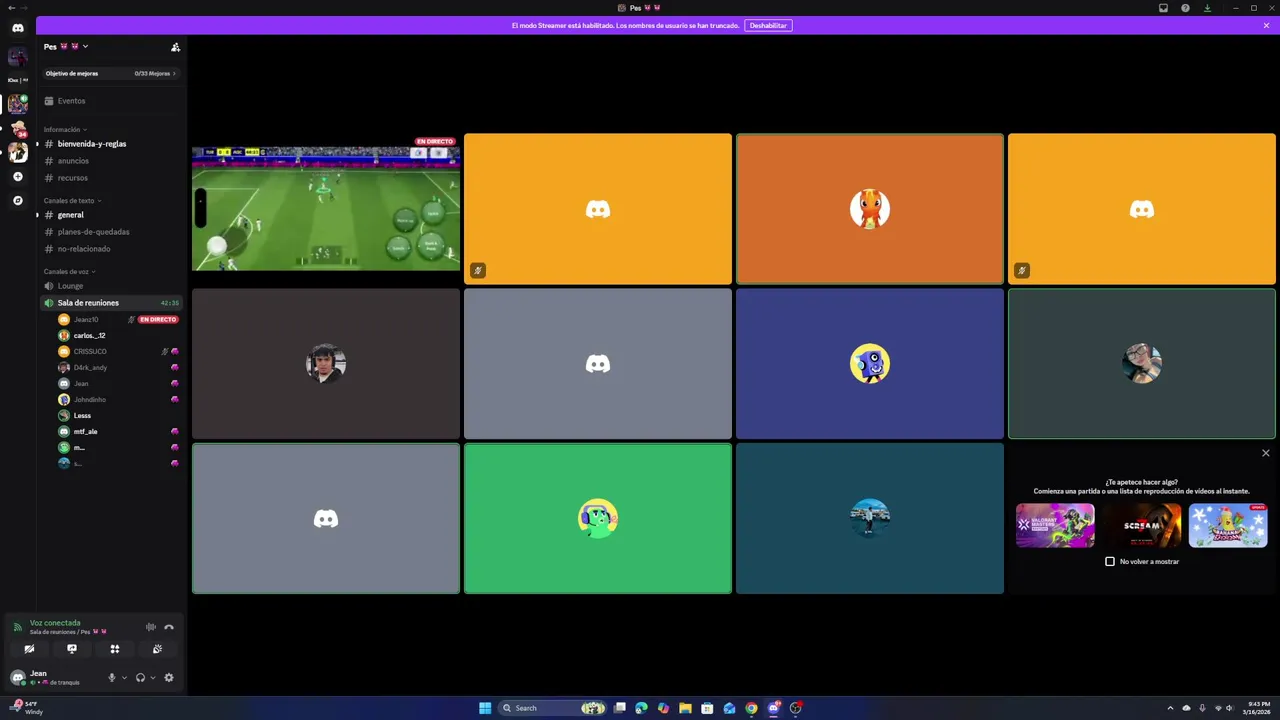Turn on camera in voice panel
This screenshot has height=720, width=1280.
[29, 649]
